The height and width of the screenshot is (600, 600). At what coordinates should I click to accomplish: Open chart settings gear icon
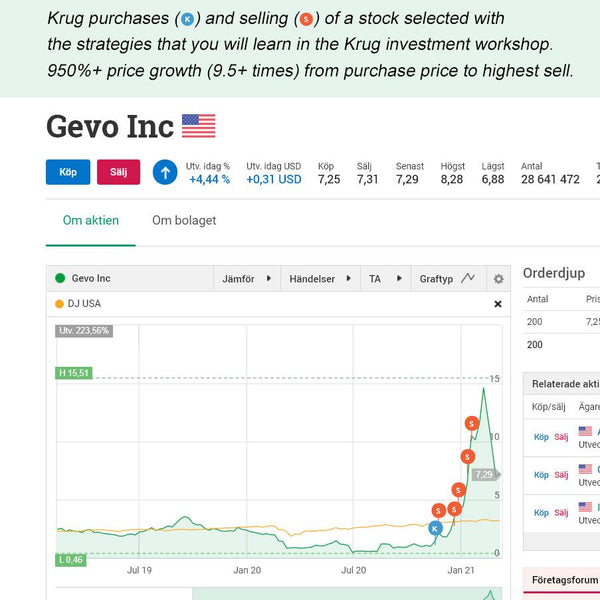pyautogui.click(x=498, y=279)
